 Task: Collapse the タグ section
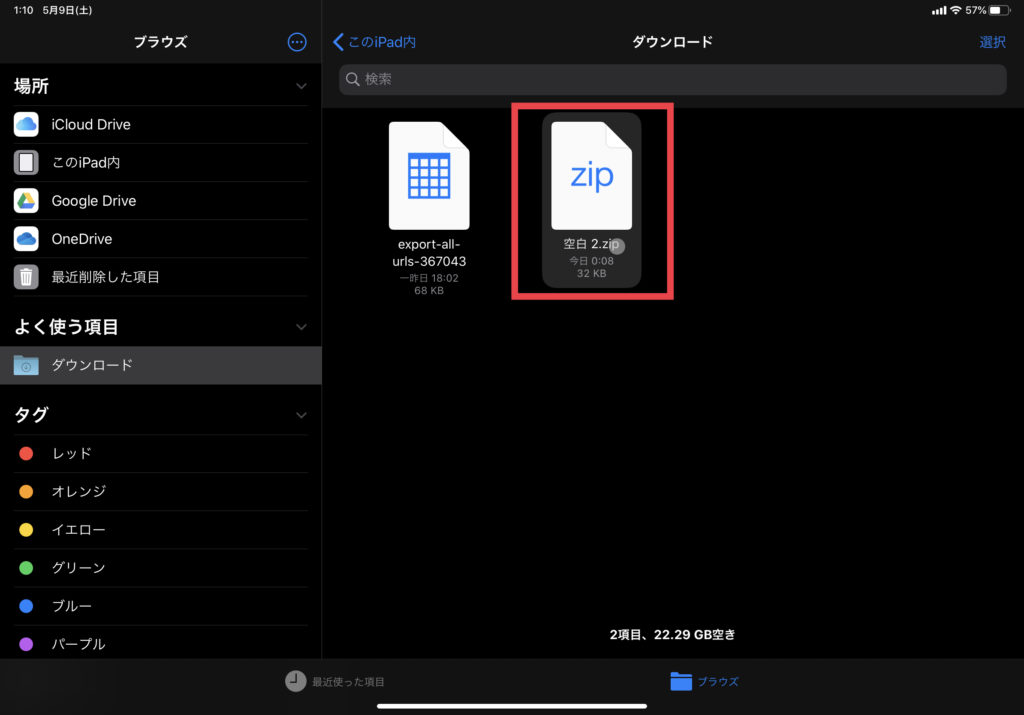[x=301, y=415]
